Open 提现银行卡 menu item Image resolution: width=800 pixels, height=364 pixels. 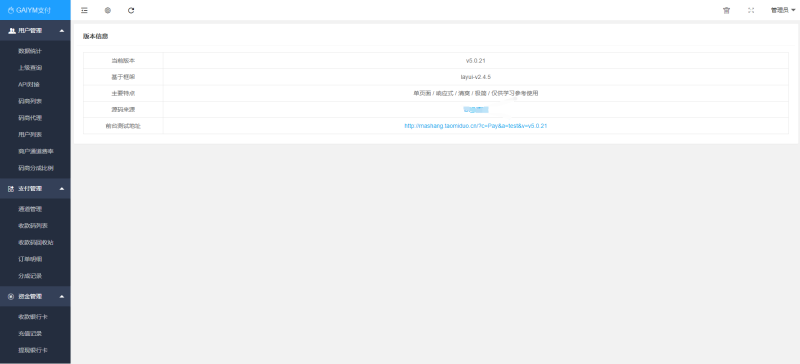point(33,351)
